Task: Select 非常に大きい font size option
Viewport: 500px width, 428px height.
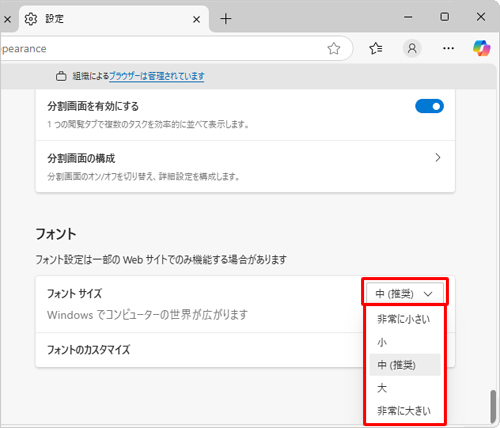Action: [405, 411]
